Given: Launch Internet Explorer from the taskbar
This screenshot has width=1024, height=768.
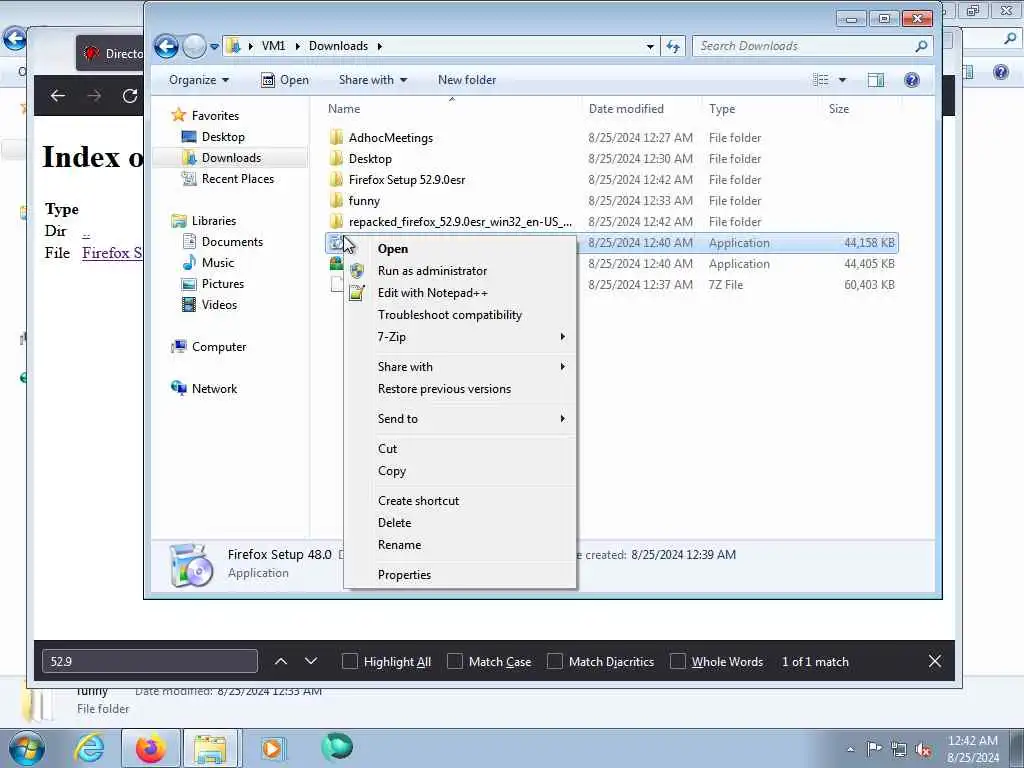Looking at the screenshot, I should tap(89, 748).
